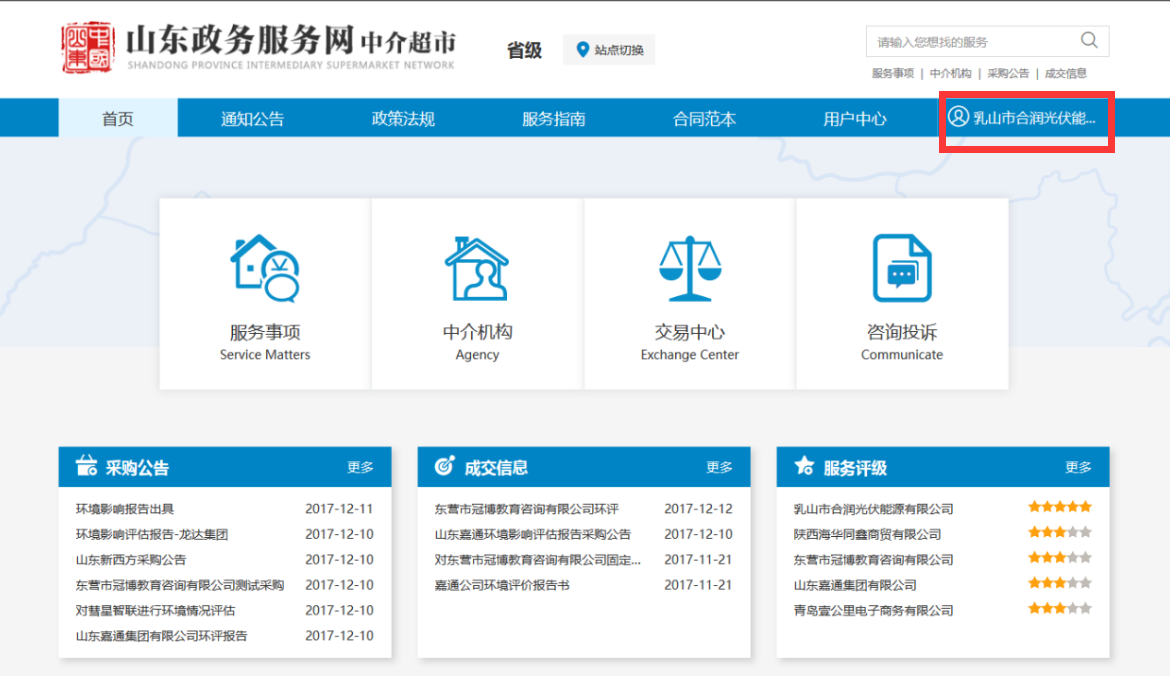Open the Communicate (咨询投诉) document icon
The height and width of the screenshot is (676, 1170).
(x=902, y=268)
